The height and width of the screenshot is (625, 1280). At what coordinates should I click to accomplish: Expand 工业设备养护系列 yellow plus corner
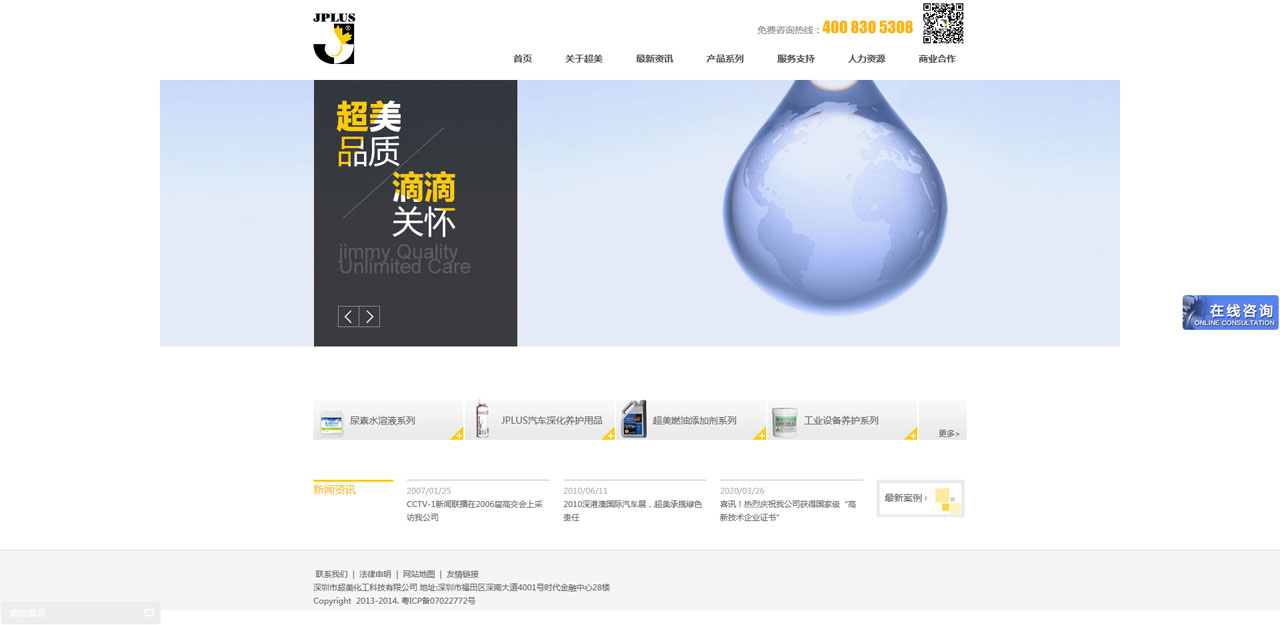[x=911, y=434]
